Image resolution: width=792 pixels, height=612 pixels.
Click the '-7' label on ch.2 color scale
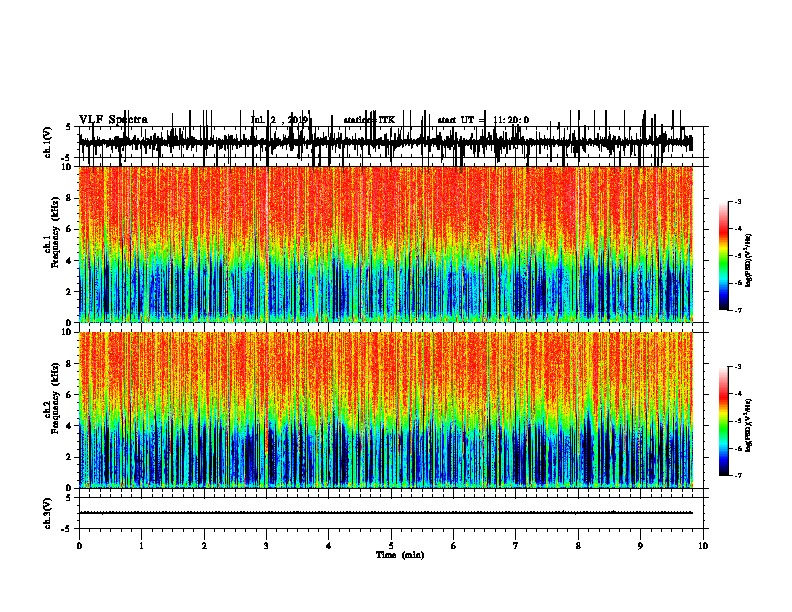click(737, 476)
